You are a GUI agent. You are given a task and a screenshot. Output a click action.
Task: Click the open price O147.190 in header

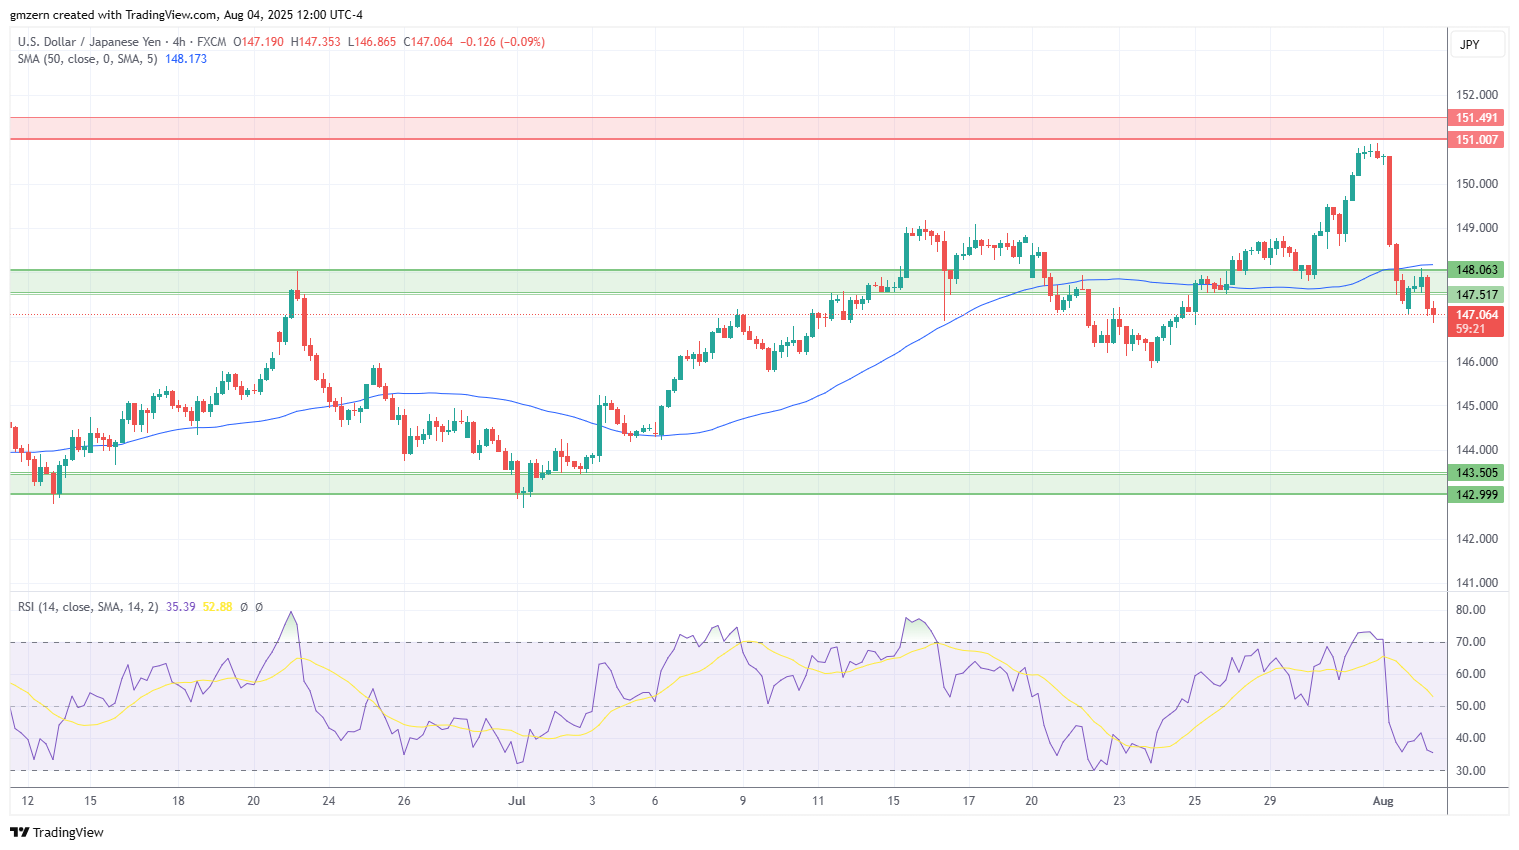(x=258, y=42)
